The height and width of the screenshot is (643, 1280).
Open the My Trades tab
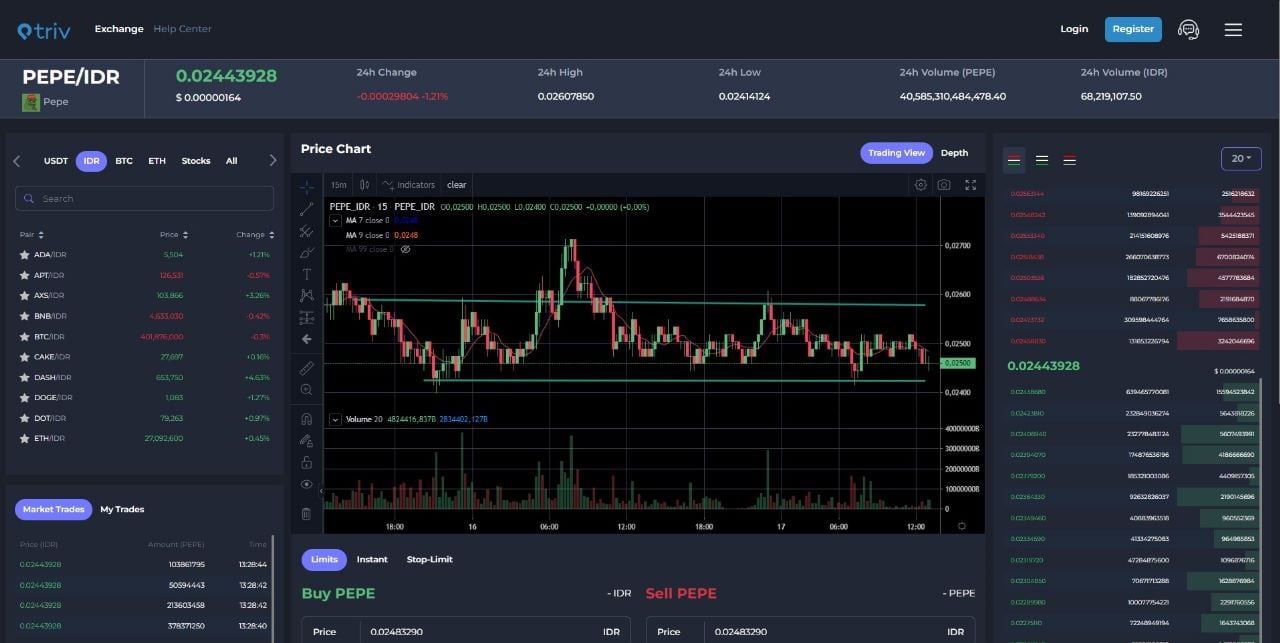pyautogui.click(x=121, y=509)
